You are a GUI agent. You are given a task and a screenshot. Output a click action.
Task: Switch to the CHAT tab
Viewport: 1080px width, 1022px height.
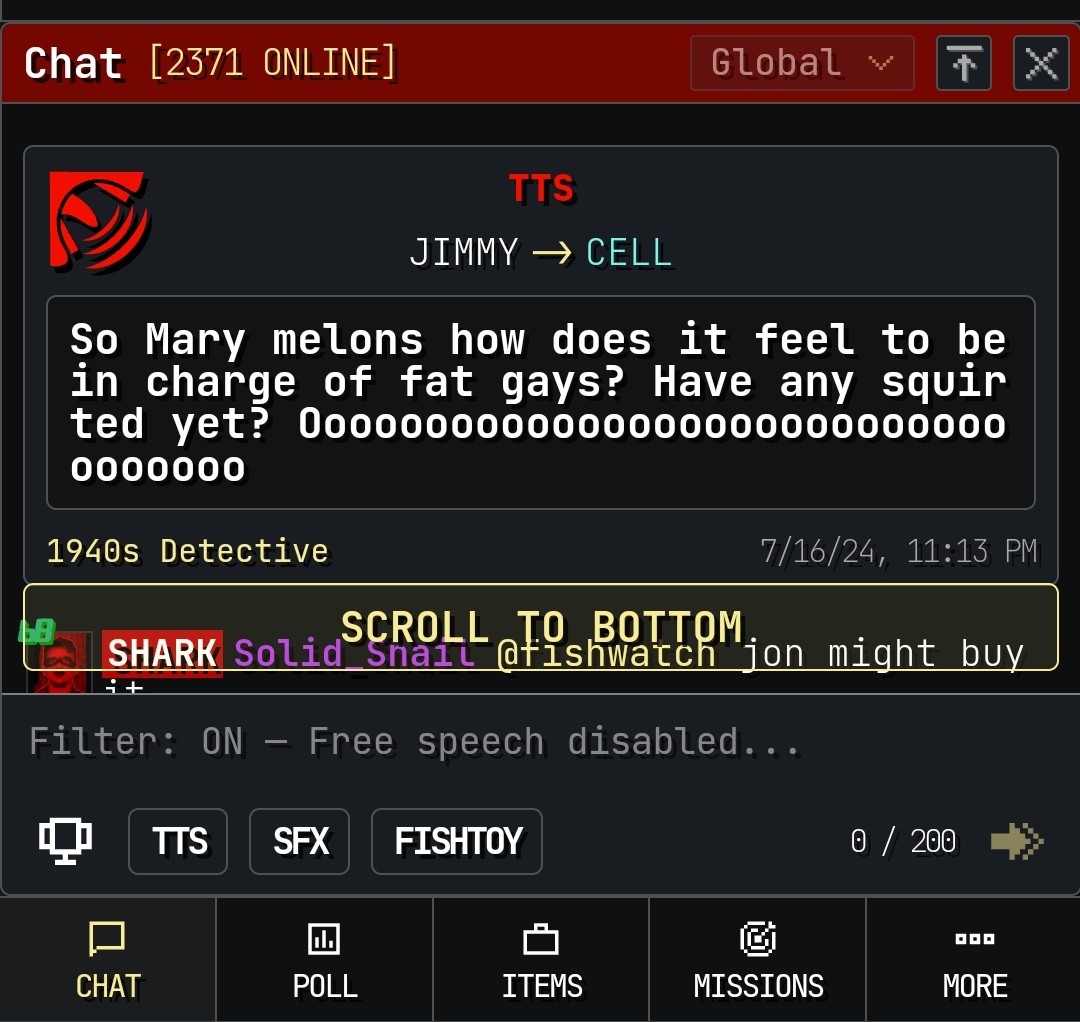click(108, 960)
